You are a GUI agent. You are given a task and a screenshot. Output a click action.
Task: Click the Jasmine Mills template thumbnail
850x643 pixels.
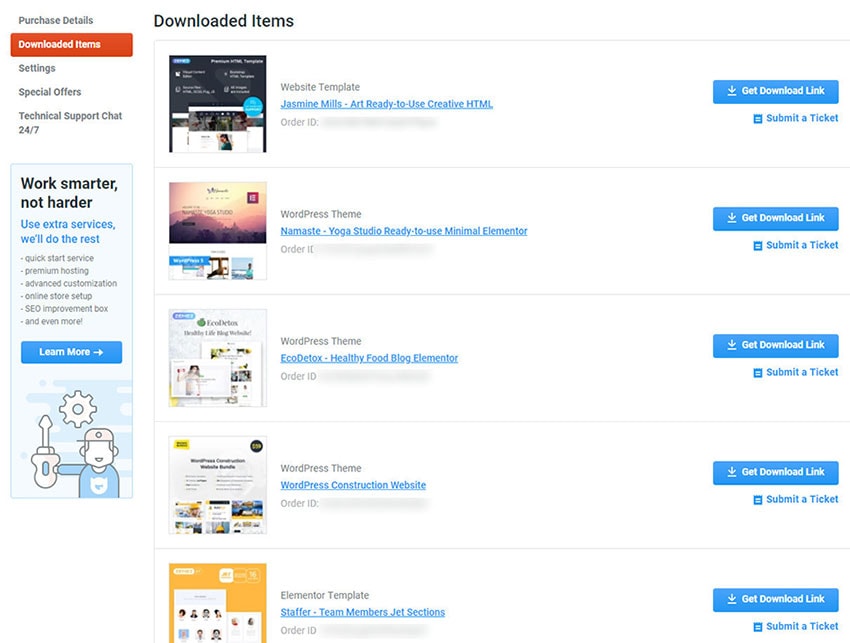pyautogui.click(x=217, y=104)
